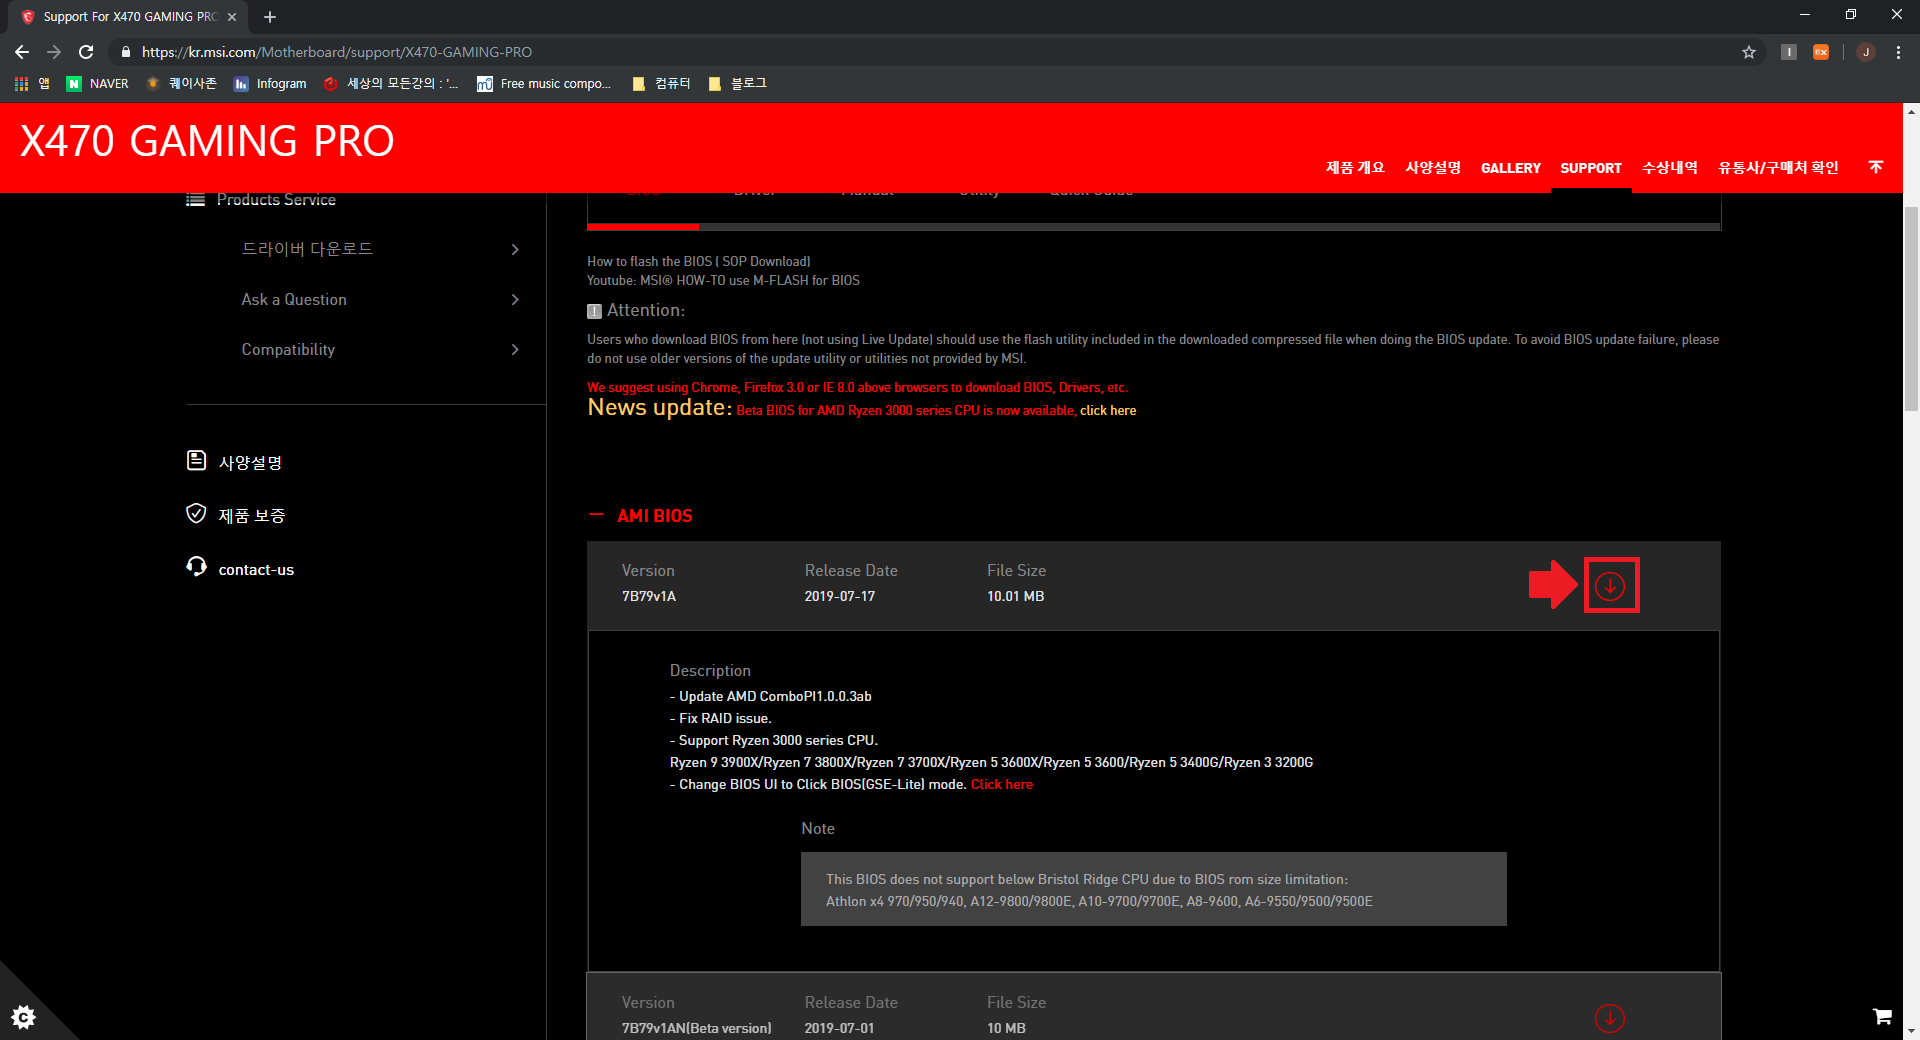
Task: Go forward in browser history
Action: pyautogui.click(x=54, y=52)
